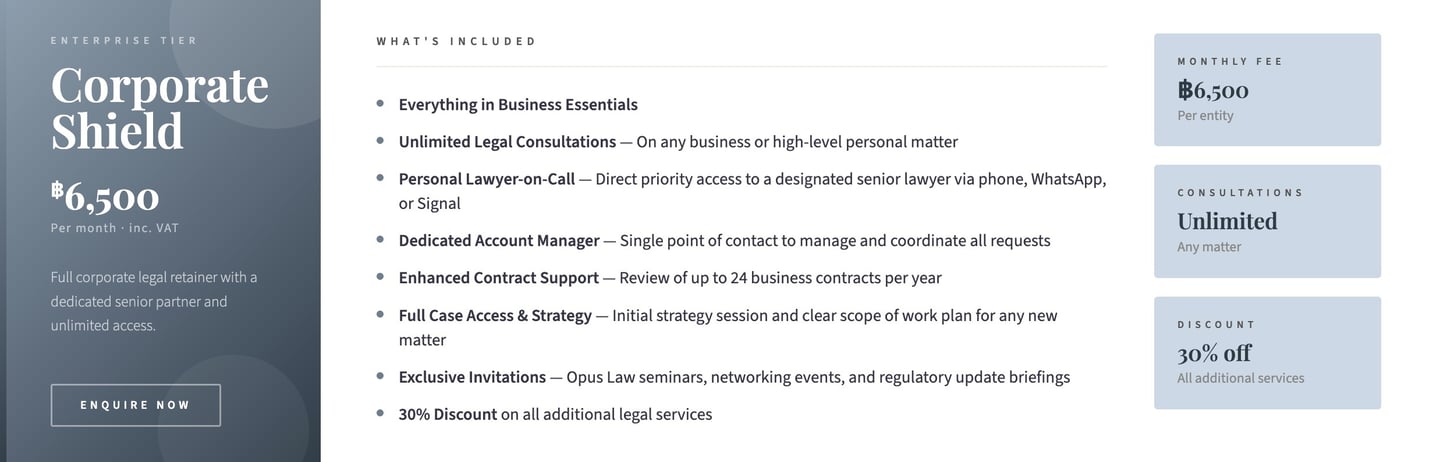The height and width of the screenshot is (462, 1440).
Task: Select the Monthly Fee summary card
Action: click(x=1267, y=89)
